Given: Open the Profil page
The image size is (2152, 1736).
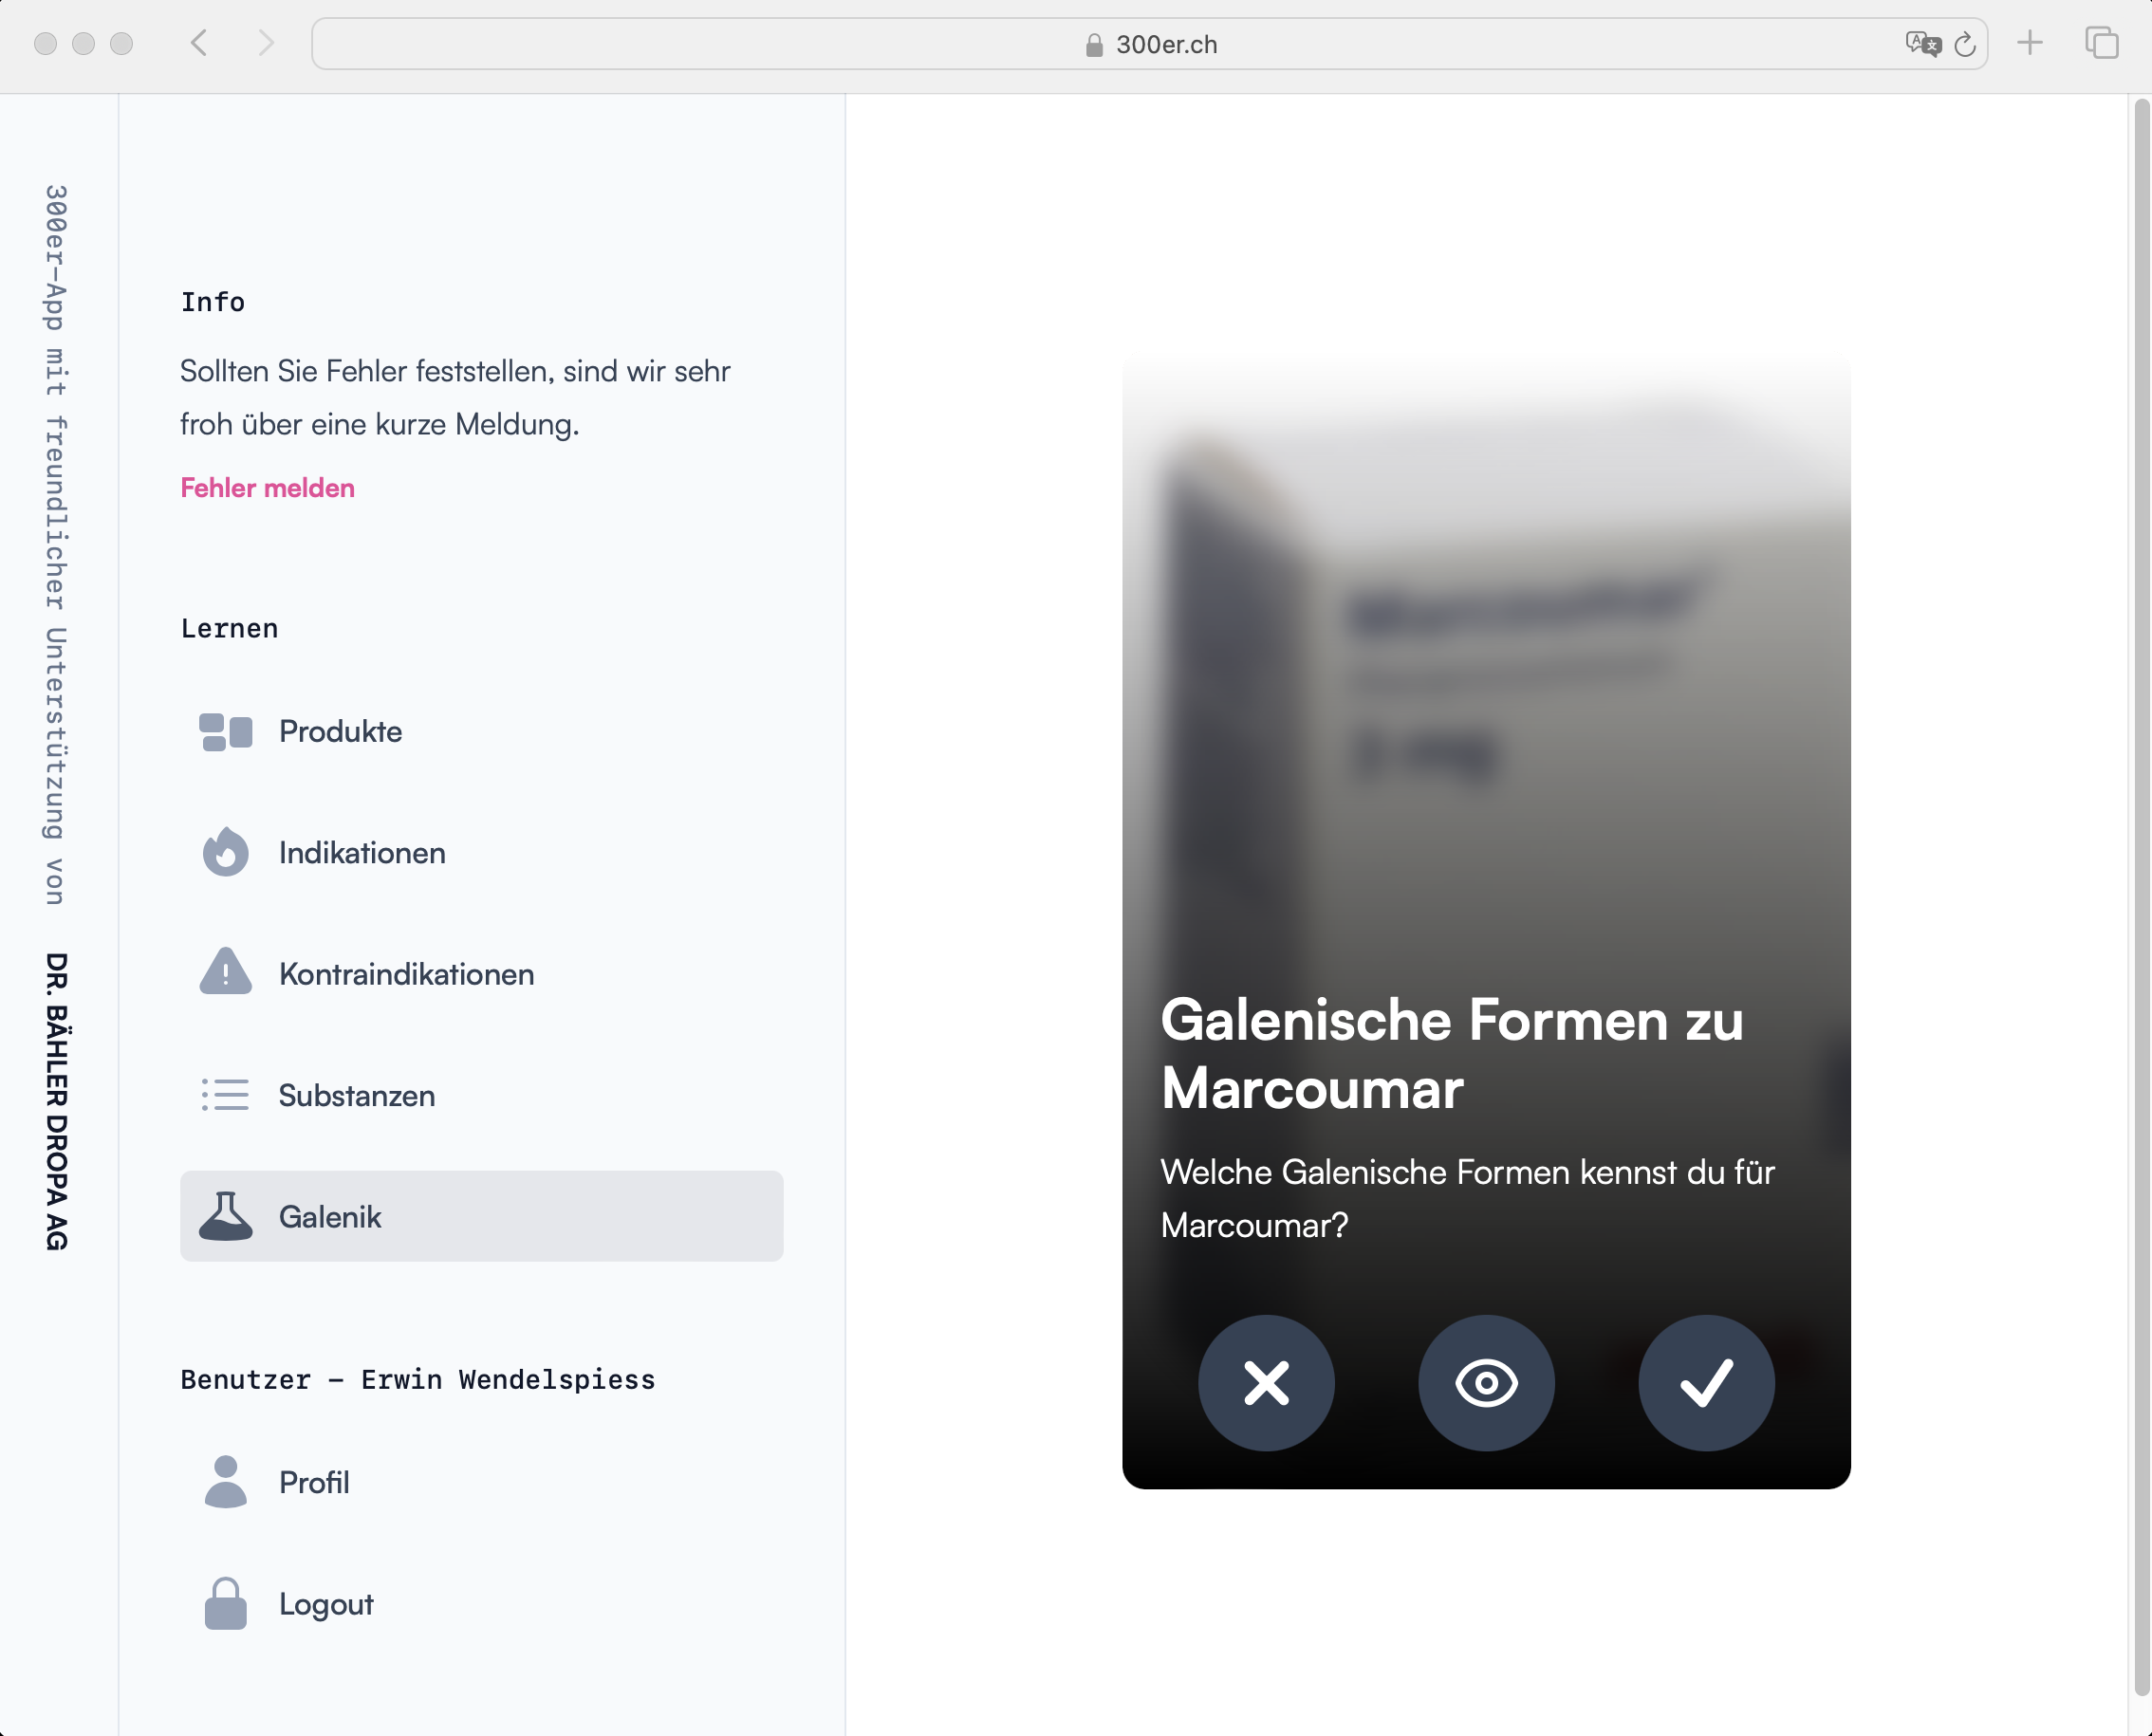Looking at the screenshot, I should 314,1483.
